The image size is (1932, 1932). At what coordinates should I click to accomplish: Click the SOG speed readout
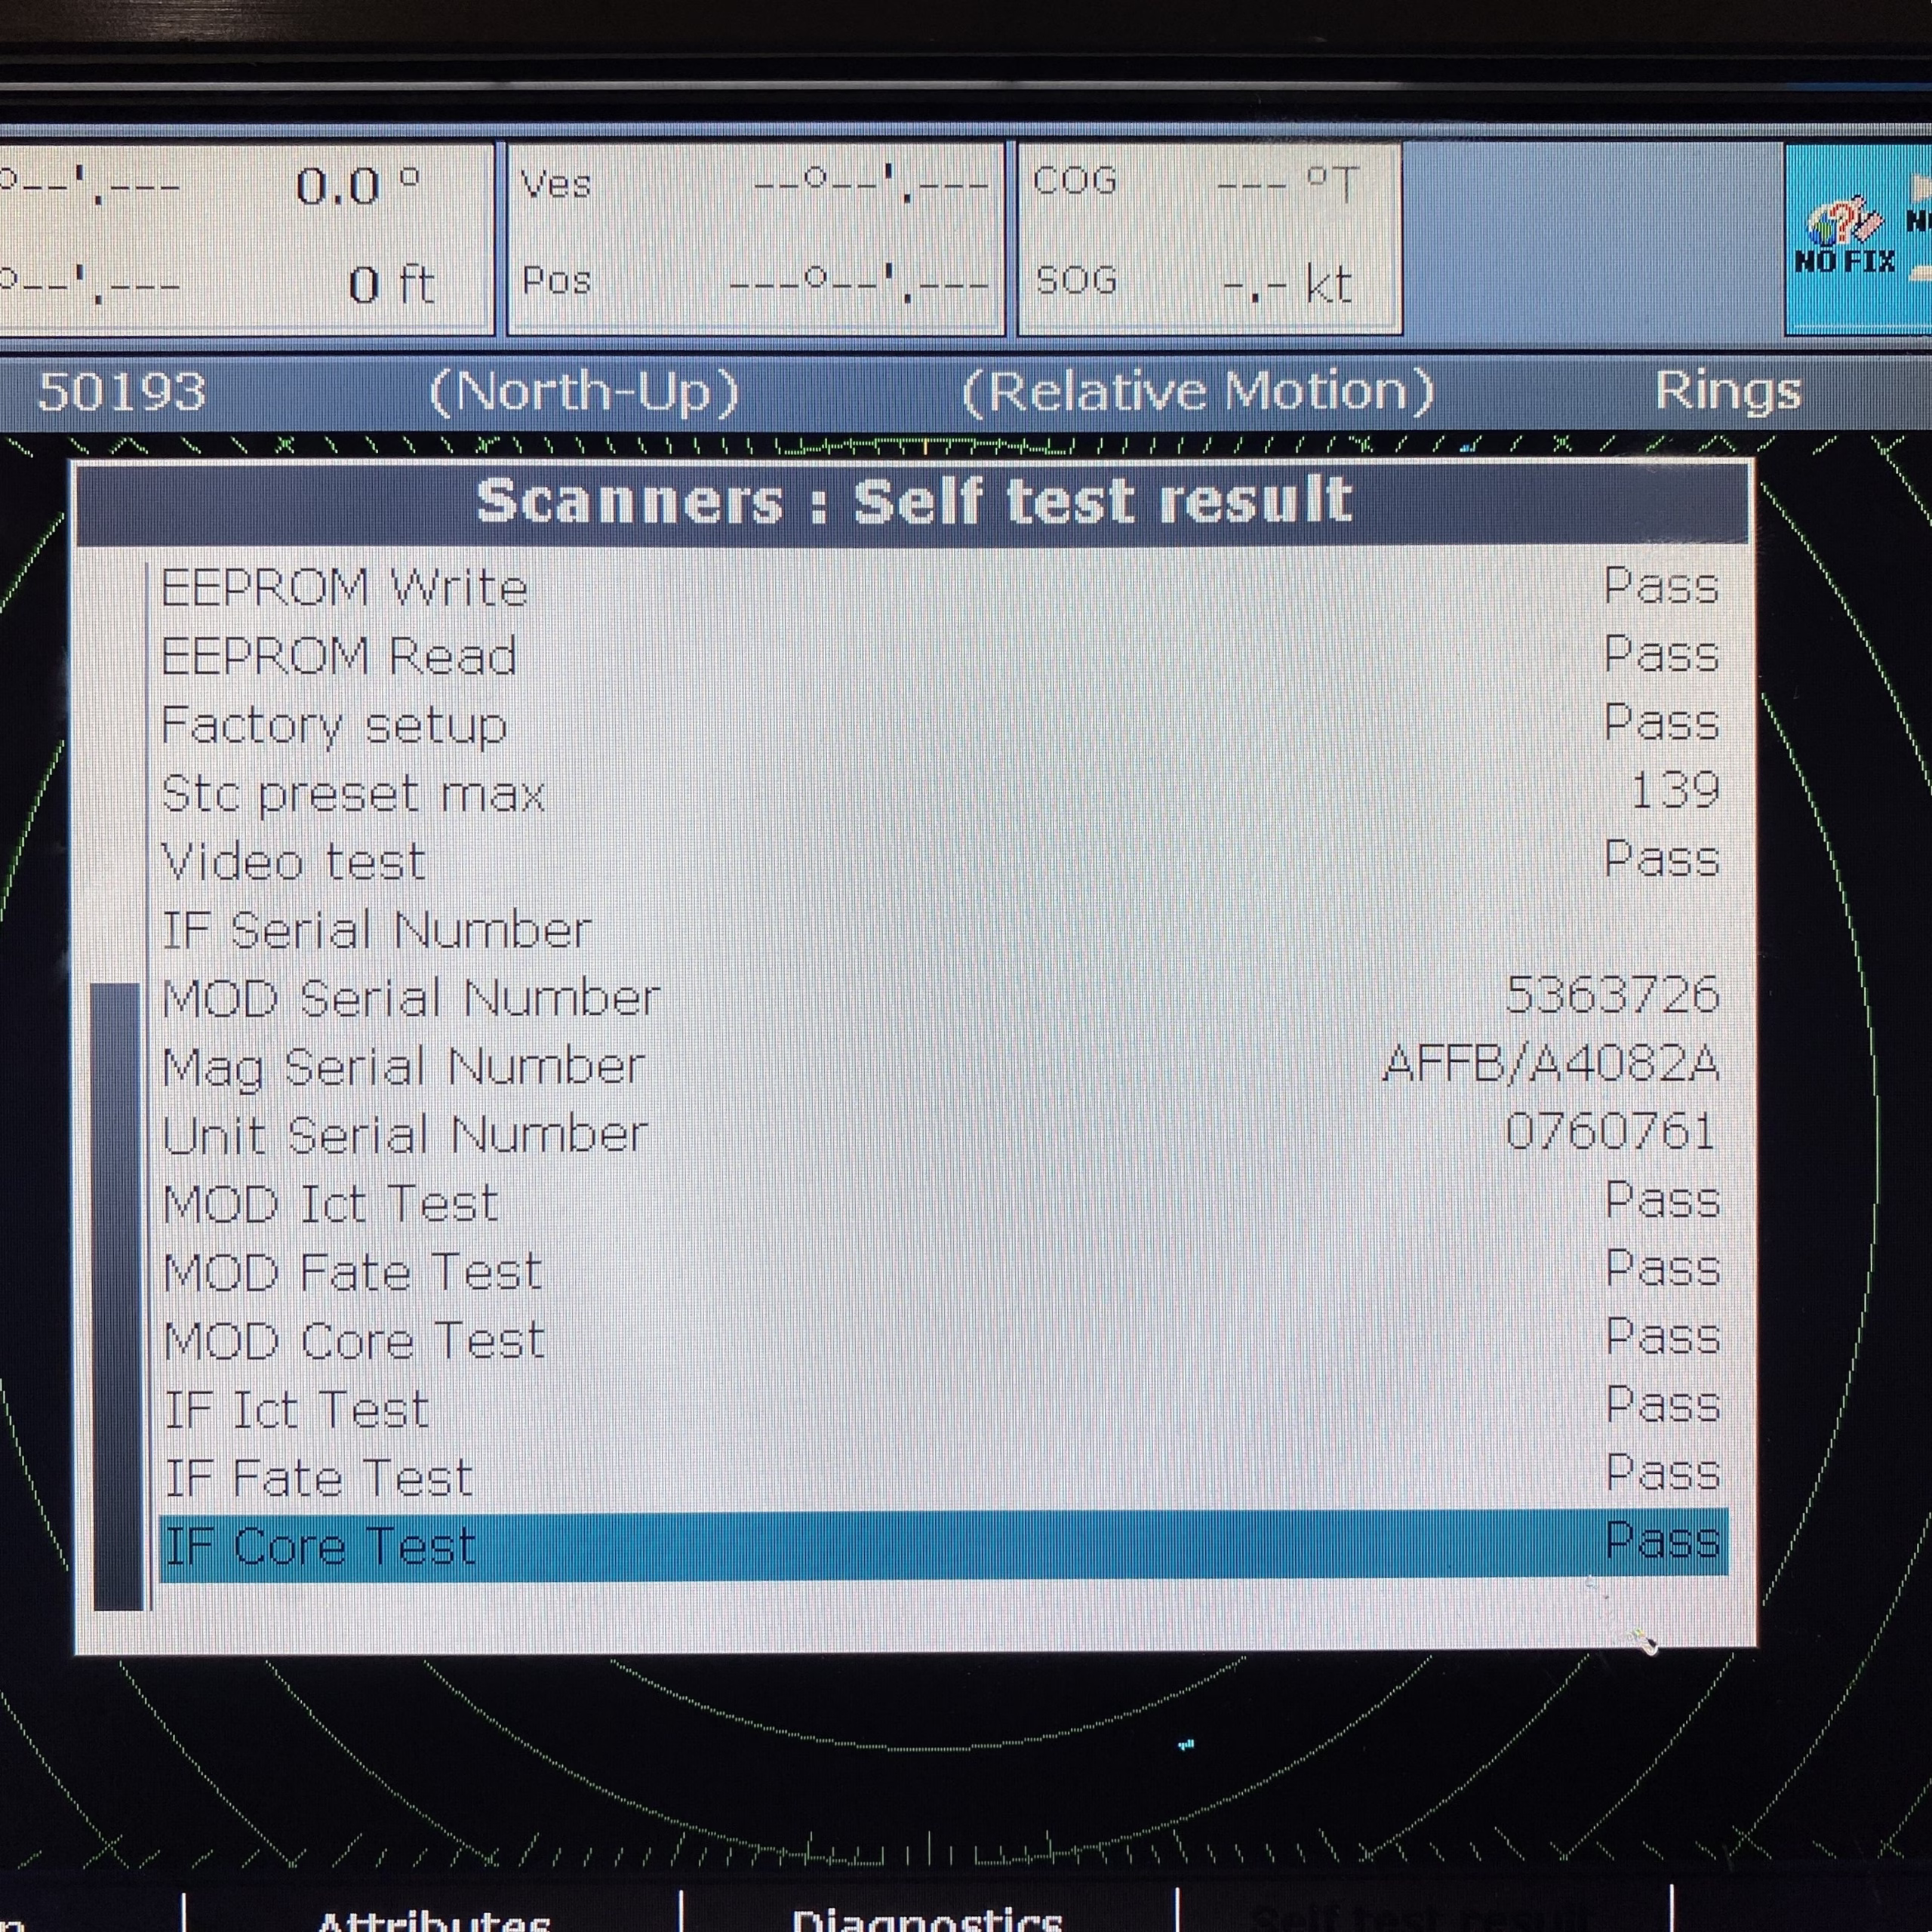(x=1196, y=283)
